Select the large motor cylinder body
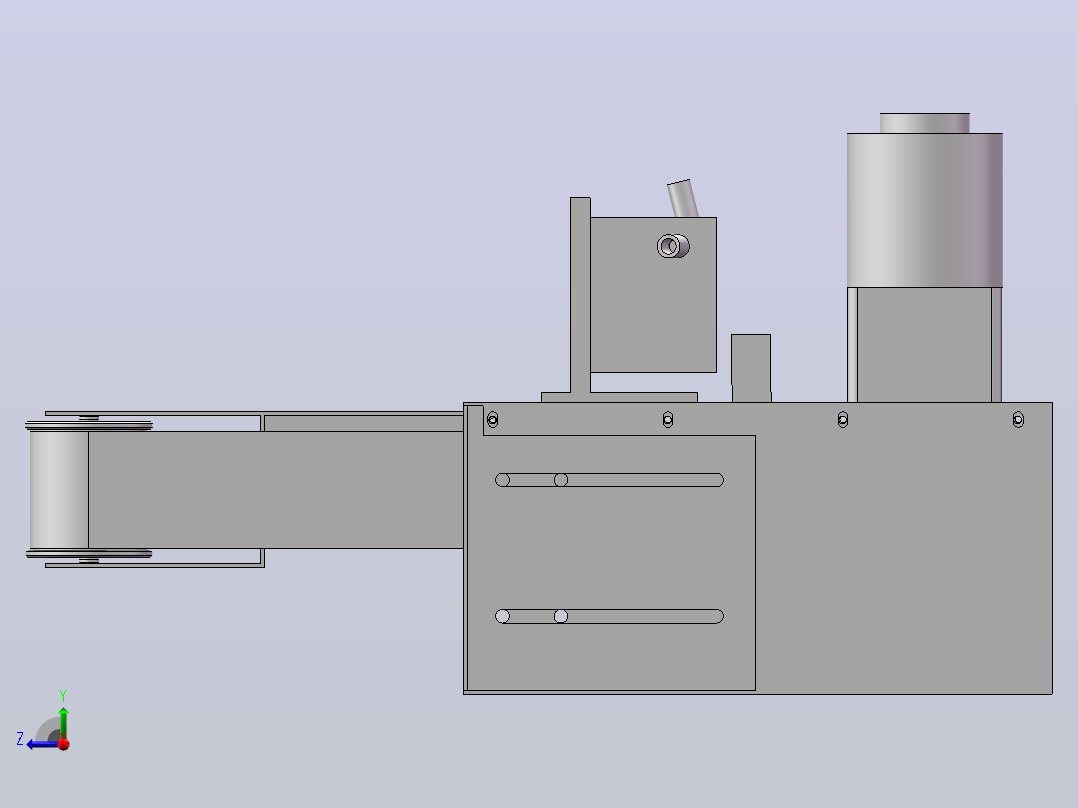 (925, 210)
